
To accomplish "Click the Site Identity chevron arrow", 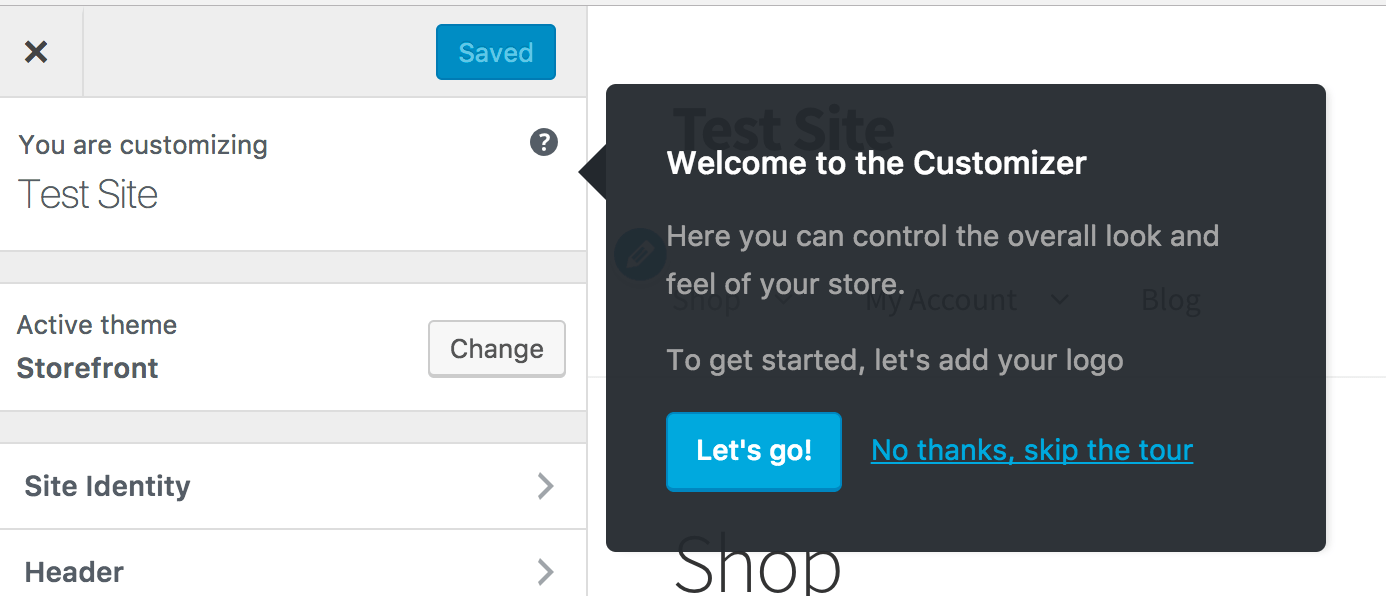I will pos(545,486).
